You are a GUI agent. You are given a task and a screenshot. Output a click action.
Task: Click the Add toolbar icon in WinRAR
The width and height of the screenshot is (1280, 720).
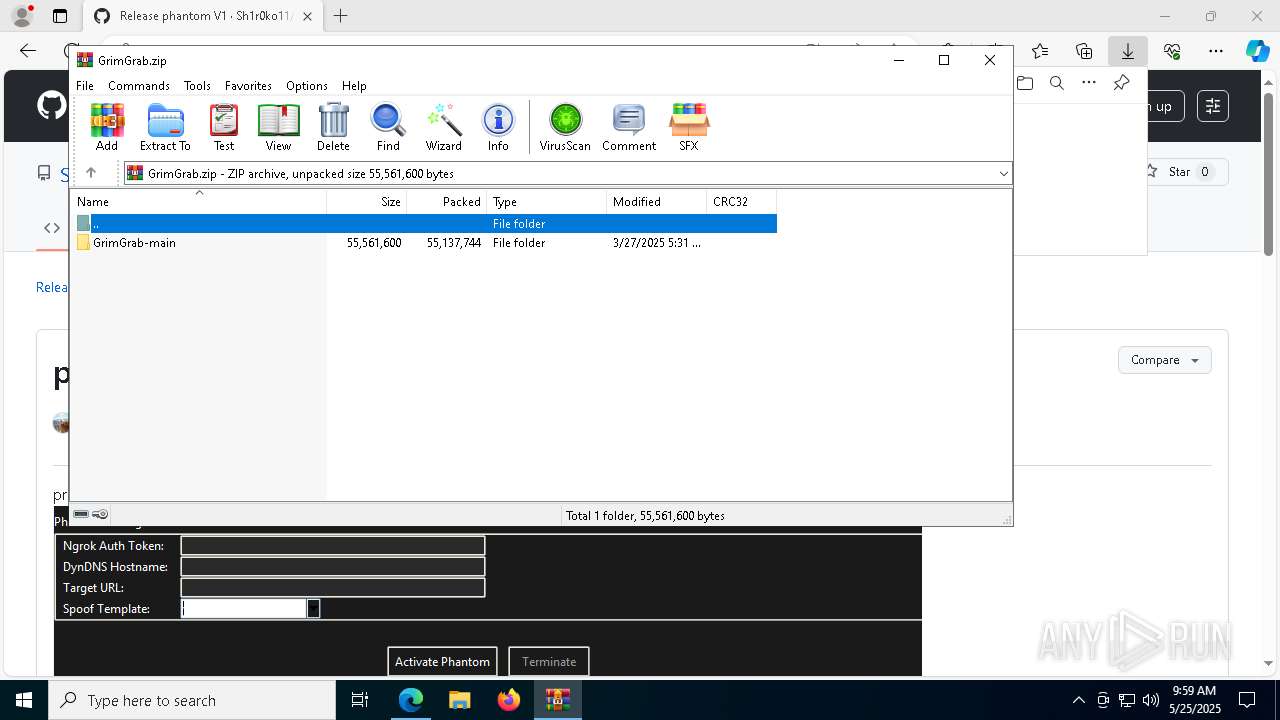coord(107,127)
